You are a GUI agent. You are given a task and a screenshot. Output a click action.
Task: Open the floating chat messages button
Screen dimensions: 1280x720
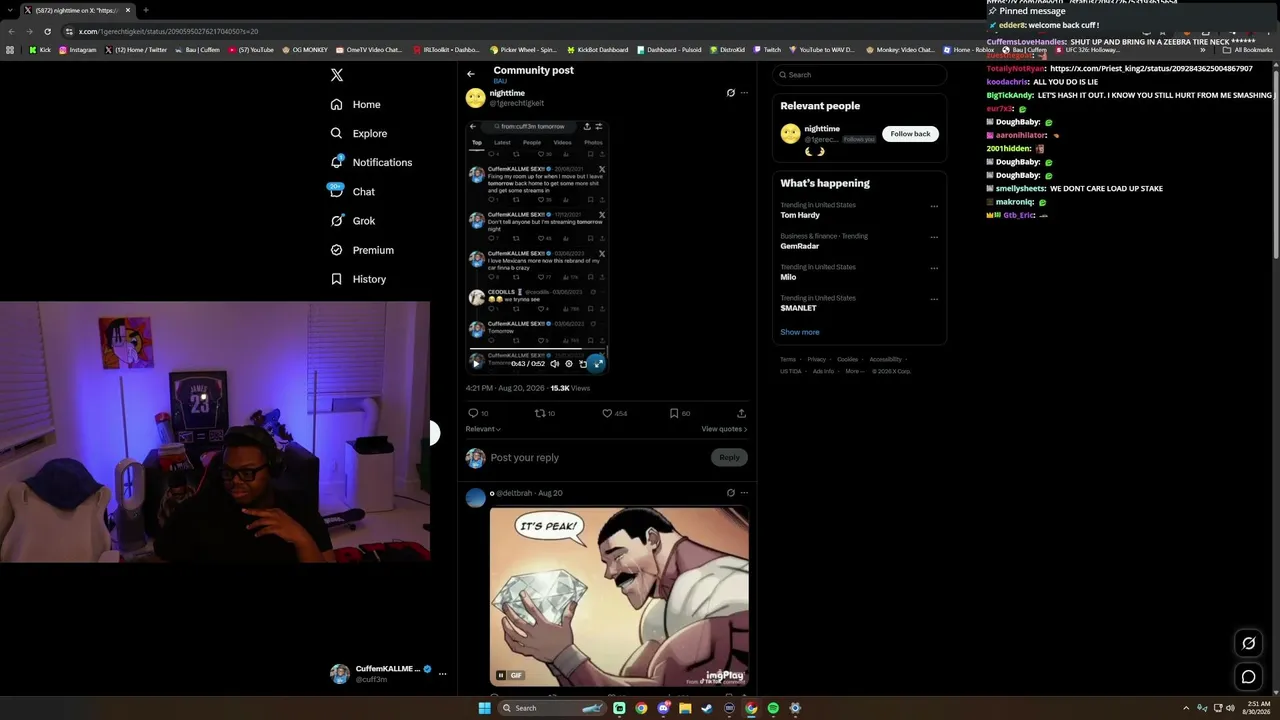pyautogui.click(x=1248, y=677)
